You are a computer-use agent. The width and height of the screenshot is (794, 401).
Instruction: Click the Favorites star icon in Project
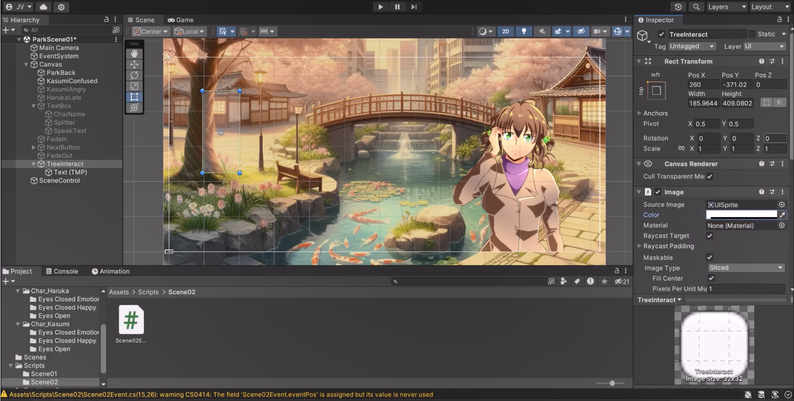[x=604, y=281]
